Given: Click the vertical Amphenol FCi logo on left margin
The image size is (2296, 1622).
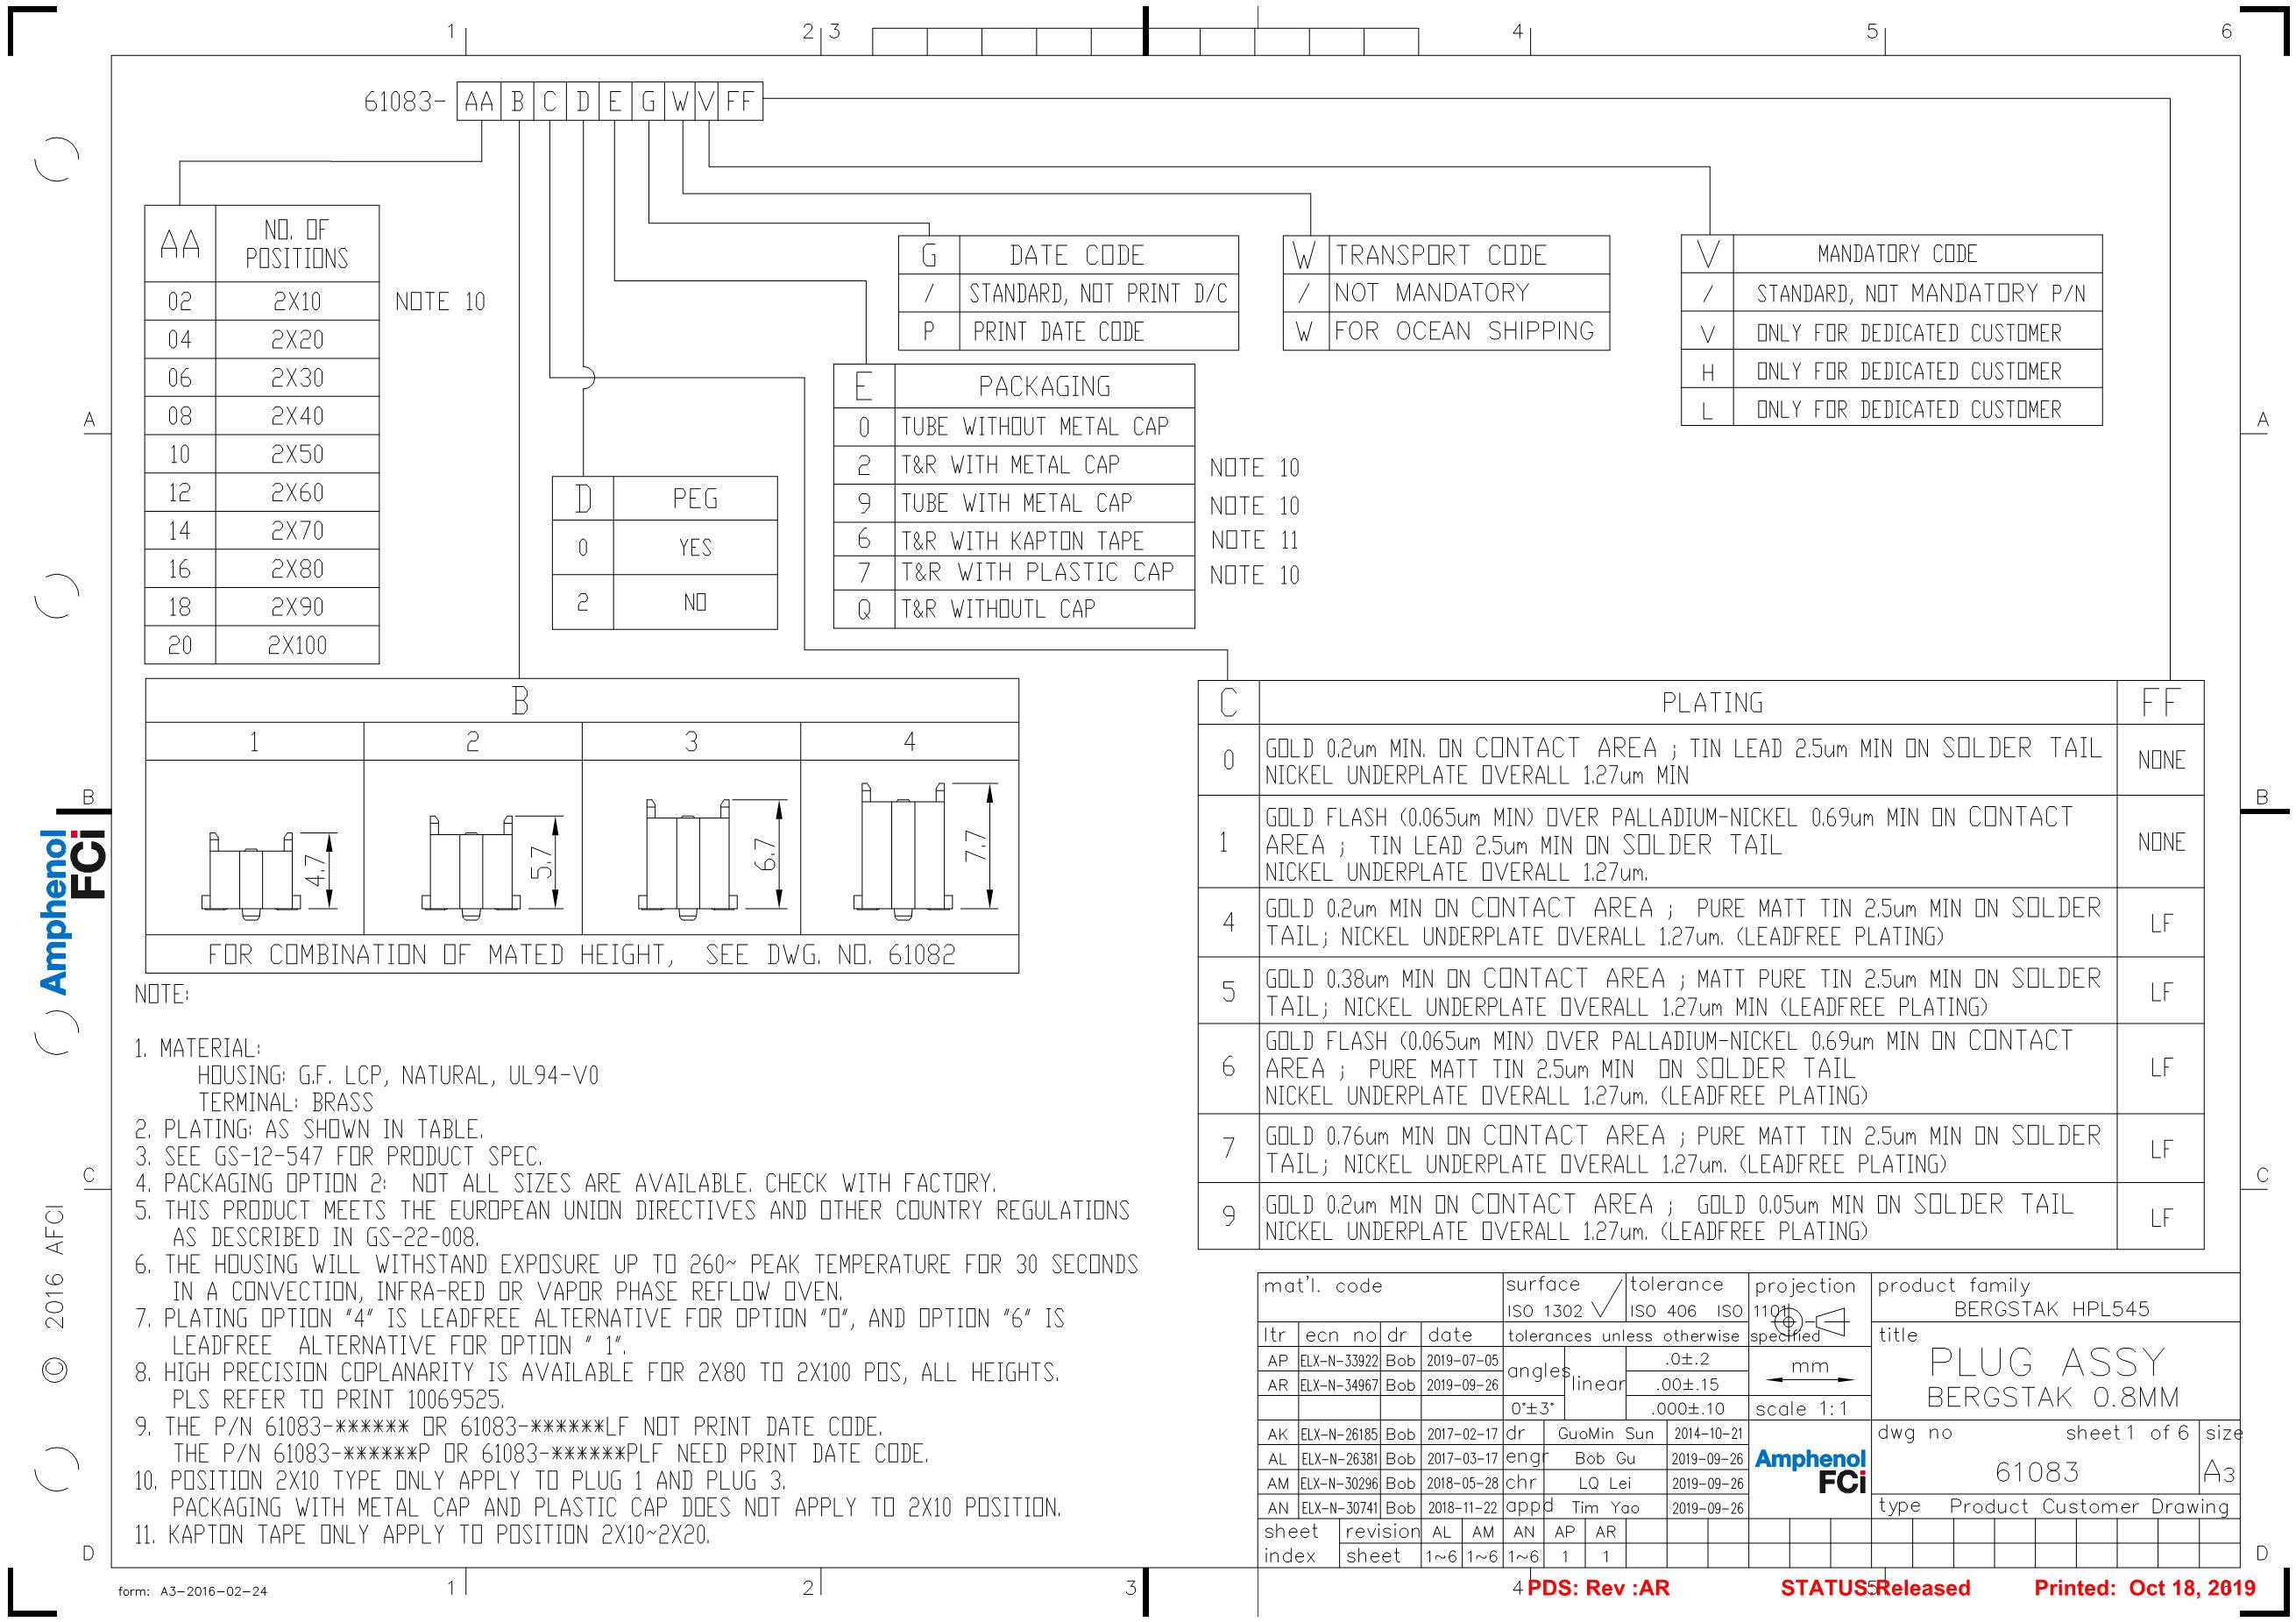Looking at the screenshot, I should 72,912.
